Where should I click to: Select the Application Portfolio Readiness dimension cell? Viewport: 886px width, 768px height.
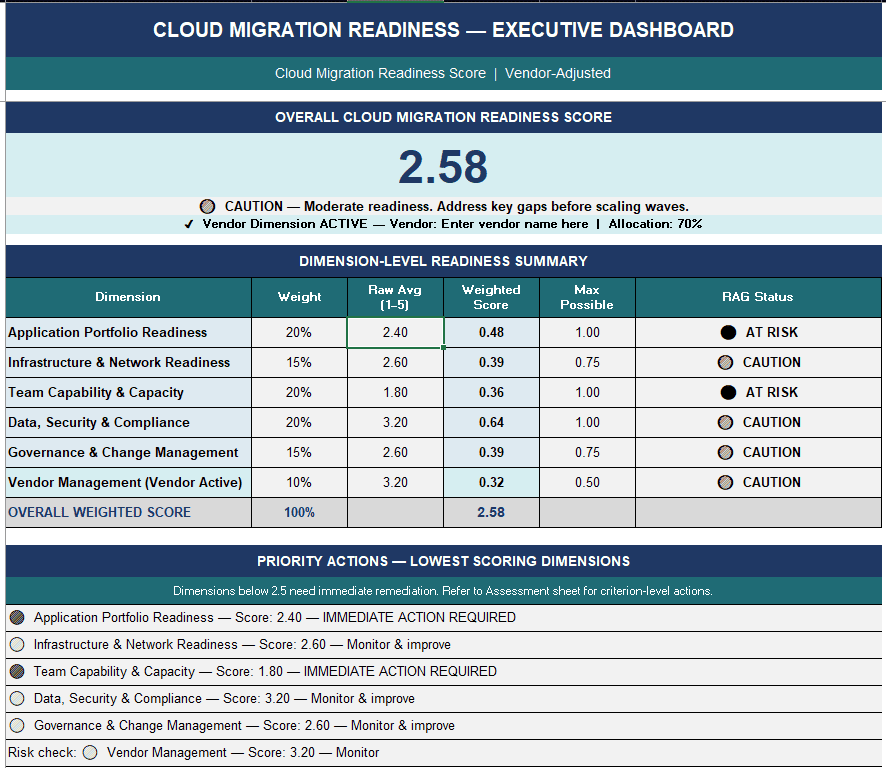[128, 332]
